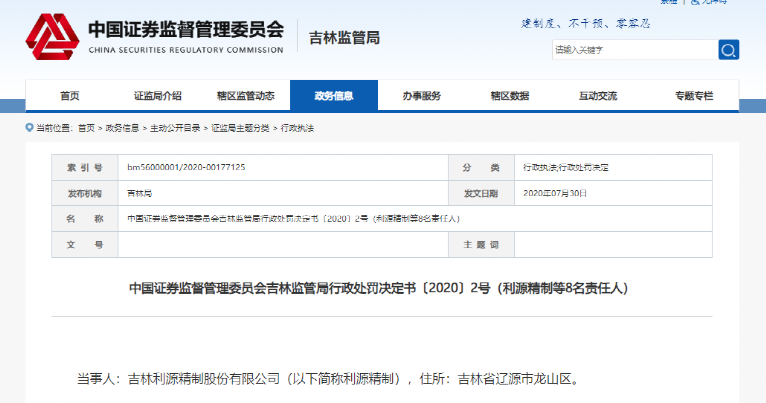The image size is (766, 403).
Task: Click 主动公开目录 breadcrumb link
Action: point(173,128)
